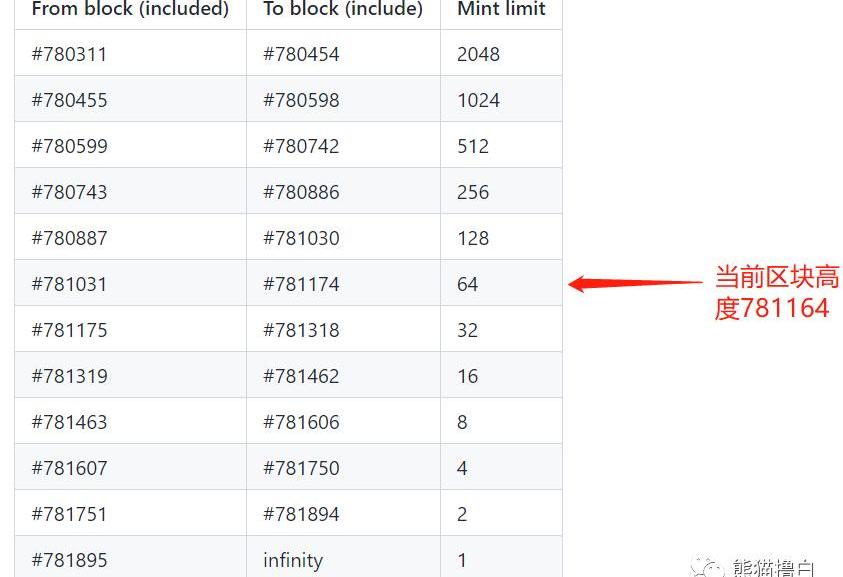Click the WeChat watermark logo icon
The width and height of the screenshot is (843, 577).
[713, 567]
